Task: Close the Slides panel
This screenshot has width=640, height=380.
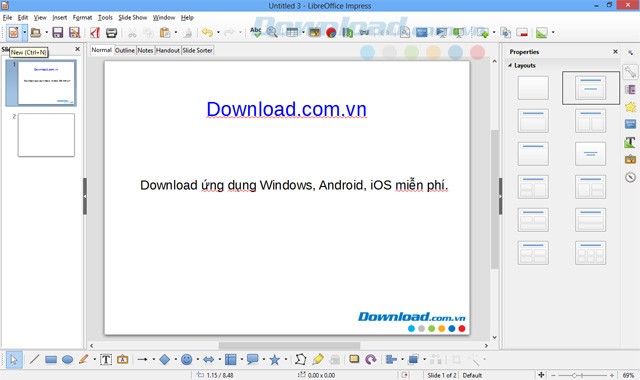Action: pos(78,49)
